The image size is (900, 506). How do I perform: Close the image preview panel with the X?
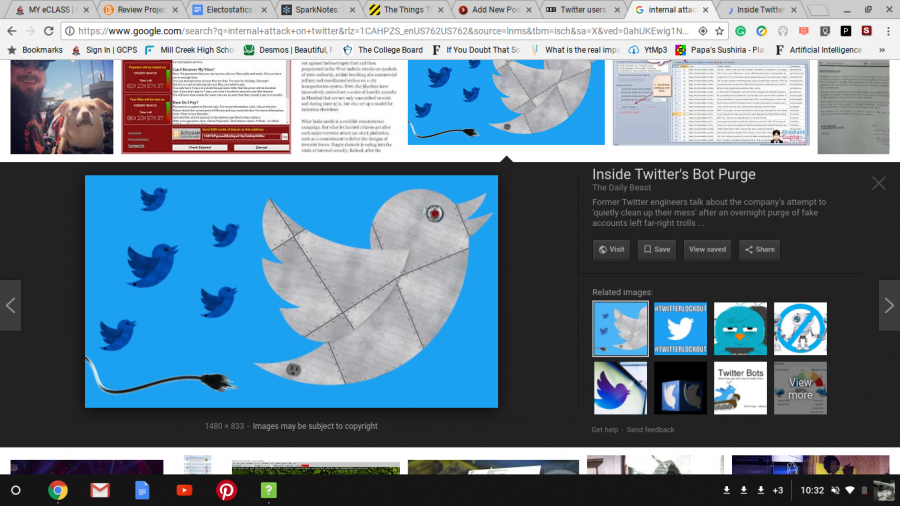878,184
